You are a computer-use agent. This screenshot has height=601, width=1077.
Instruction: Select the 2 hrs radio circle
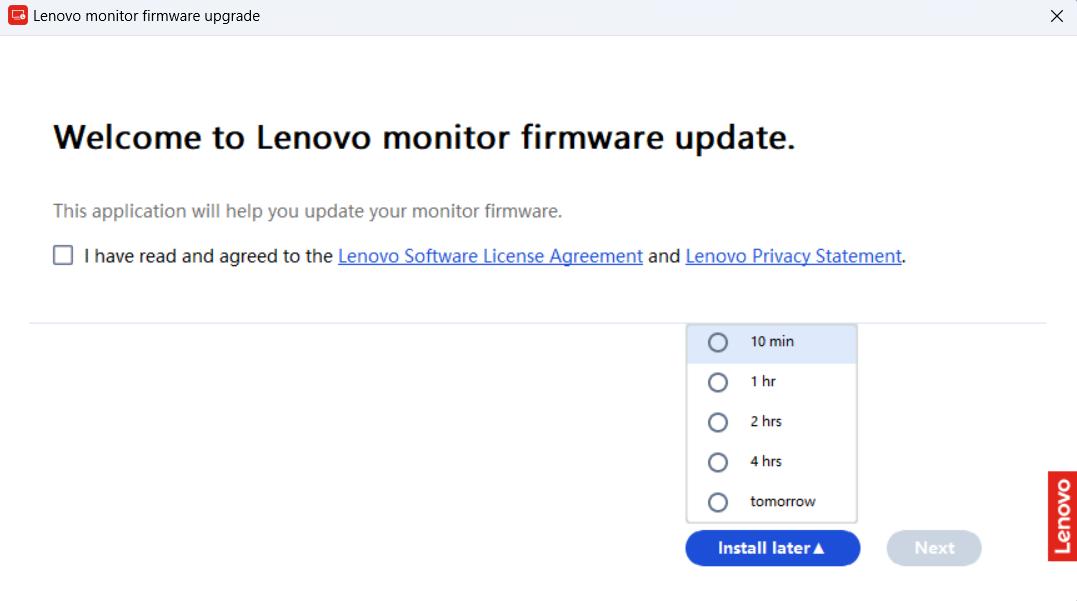(718, 422)
